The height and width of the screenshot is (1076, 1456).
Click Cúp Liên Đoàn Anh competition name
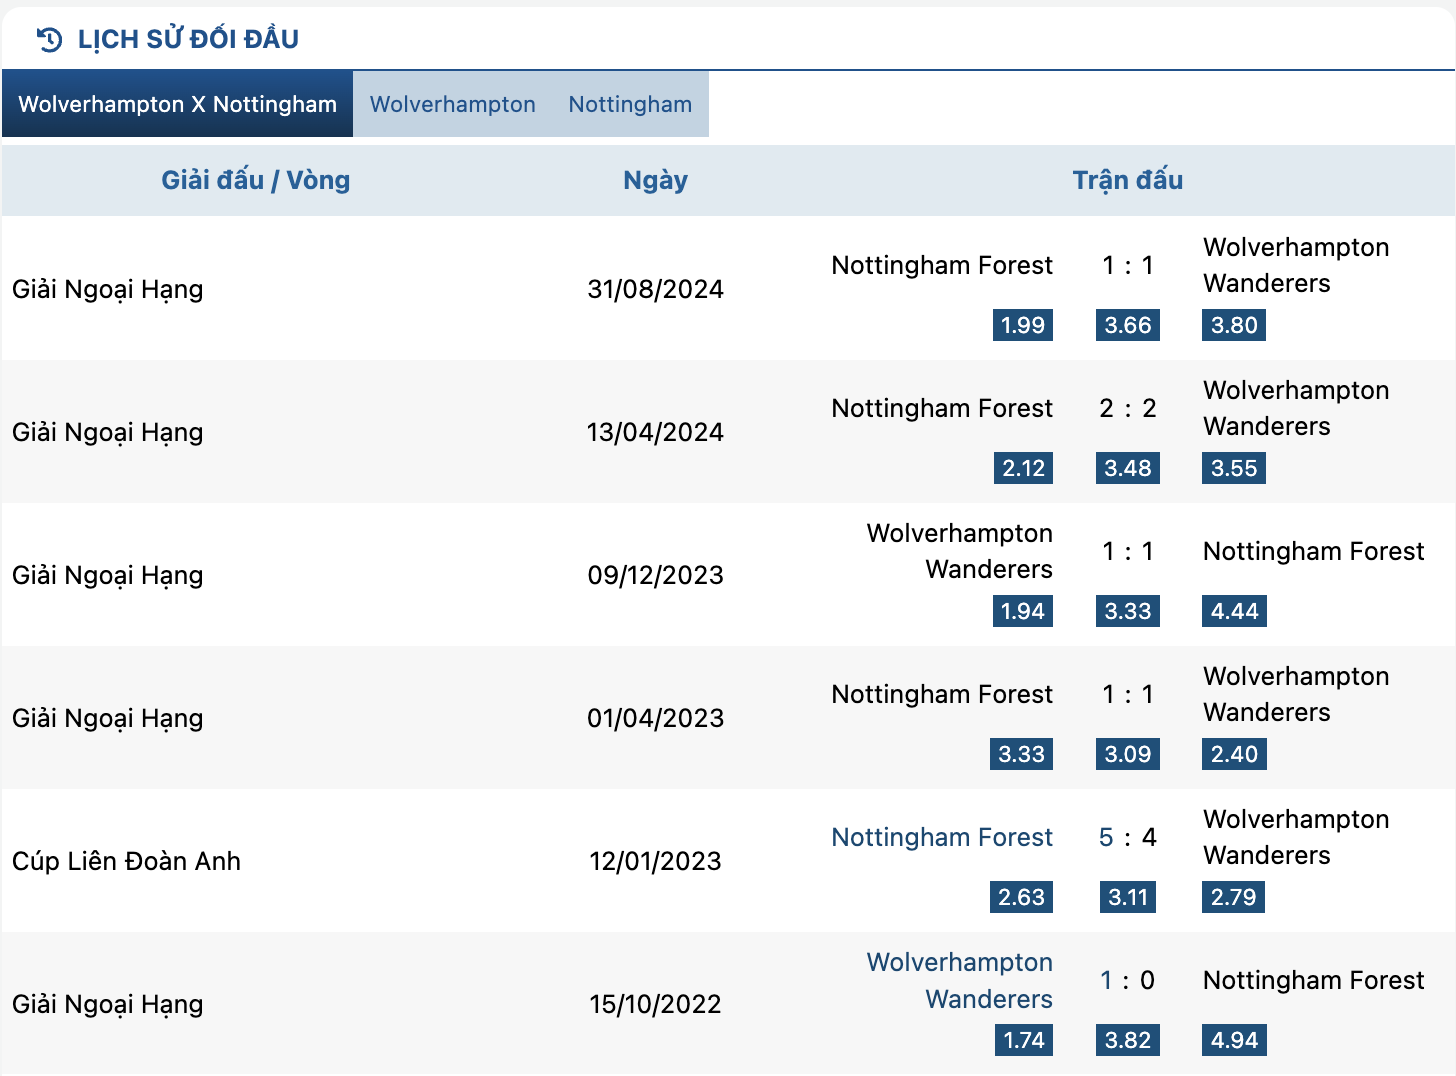tap(126, 861)
